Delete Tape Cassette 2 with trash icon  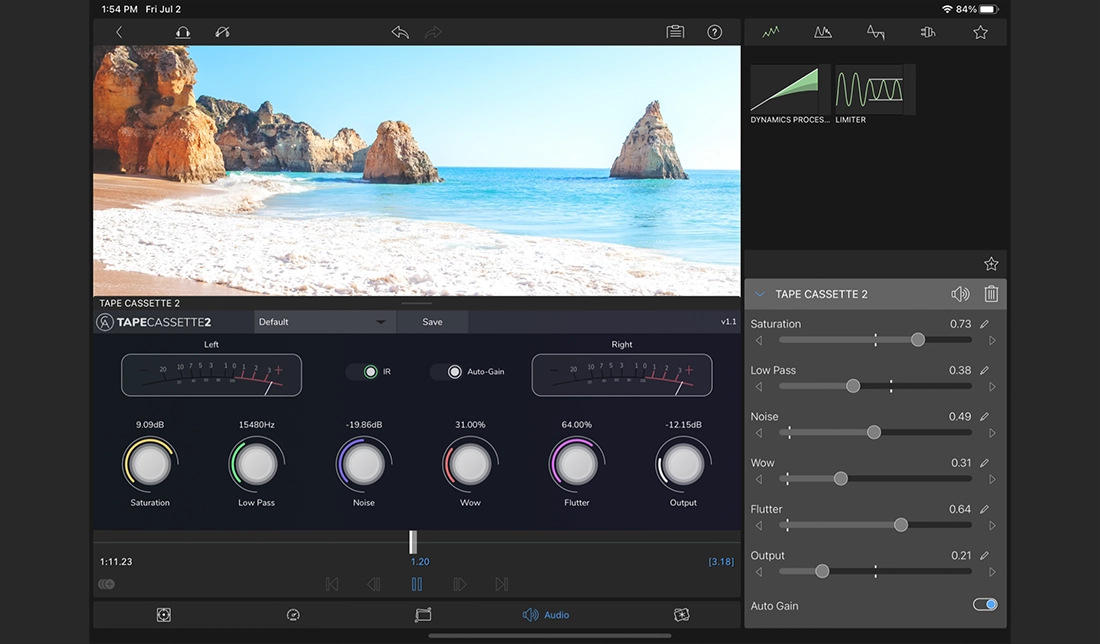point(991,294)
